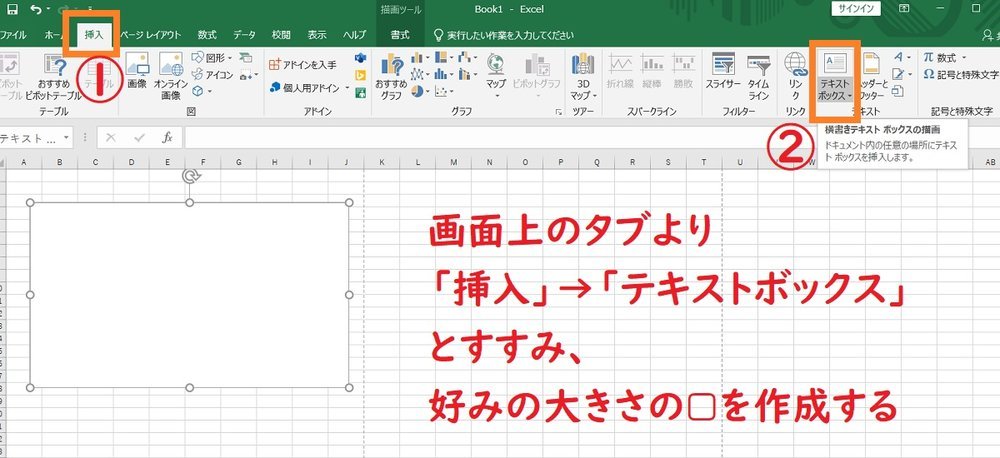This screenshot has height=458, width=1000.
Task: Click おすすめピボットテーブル button
Action: (x=54, y=77)
